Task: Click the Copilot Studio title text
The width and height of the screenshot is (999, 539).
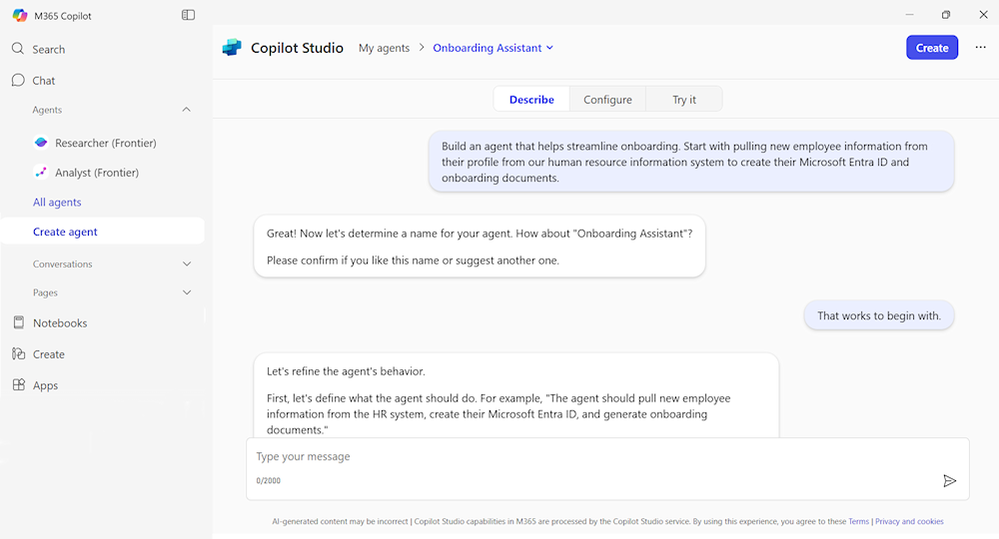Action: 297,48
